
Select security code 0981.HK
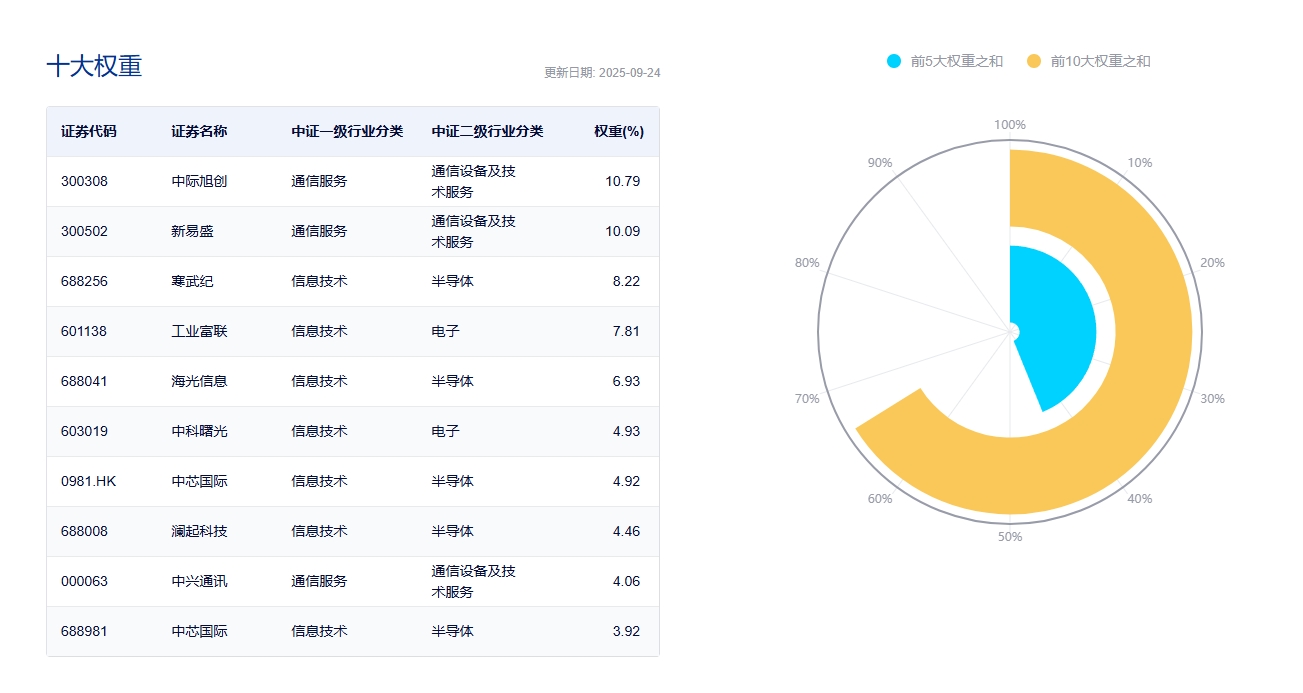coord(88,481)
